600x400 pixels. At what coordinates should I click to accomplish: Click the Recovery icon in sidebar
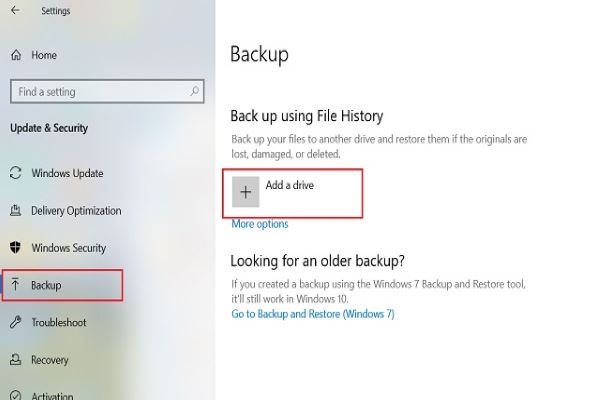click(x=15, y=359)
